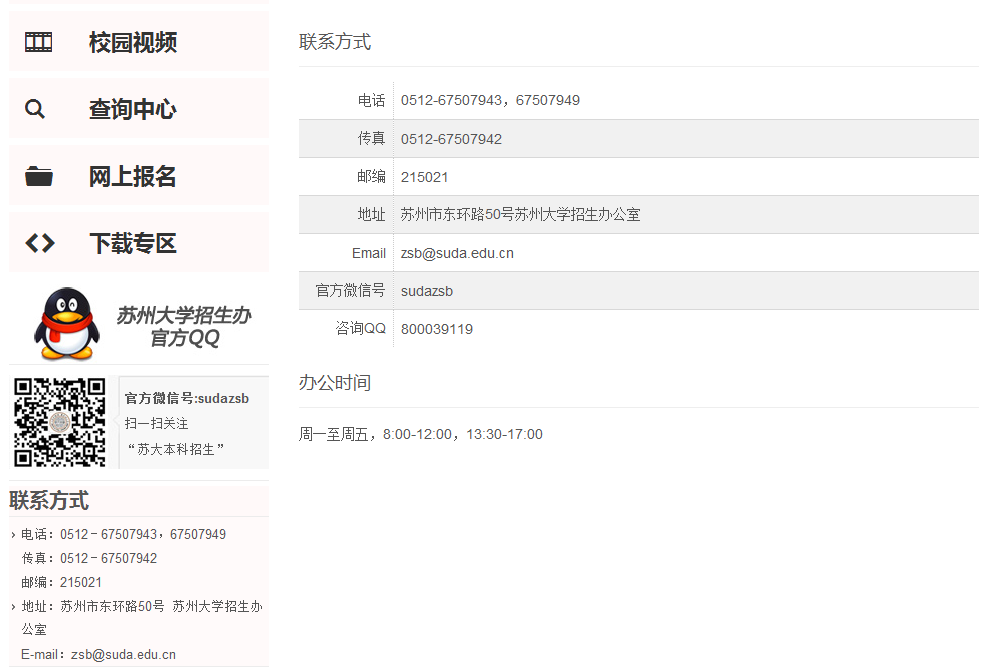Image resolution: width=994 pixels, height=667 pixels.
Task: Click the 办公时间 section heading
Action: click(x=335, y=383)
